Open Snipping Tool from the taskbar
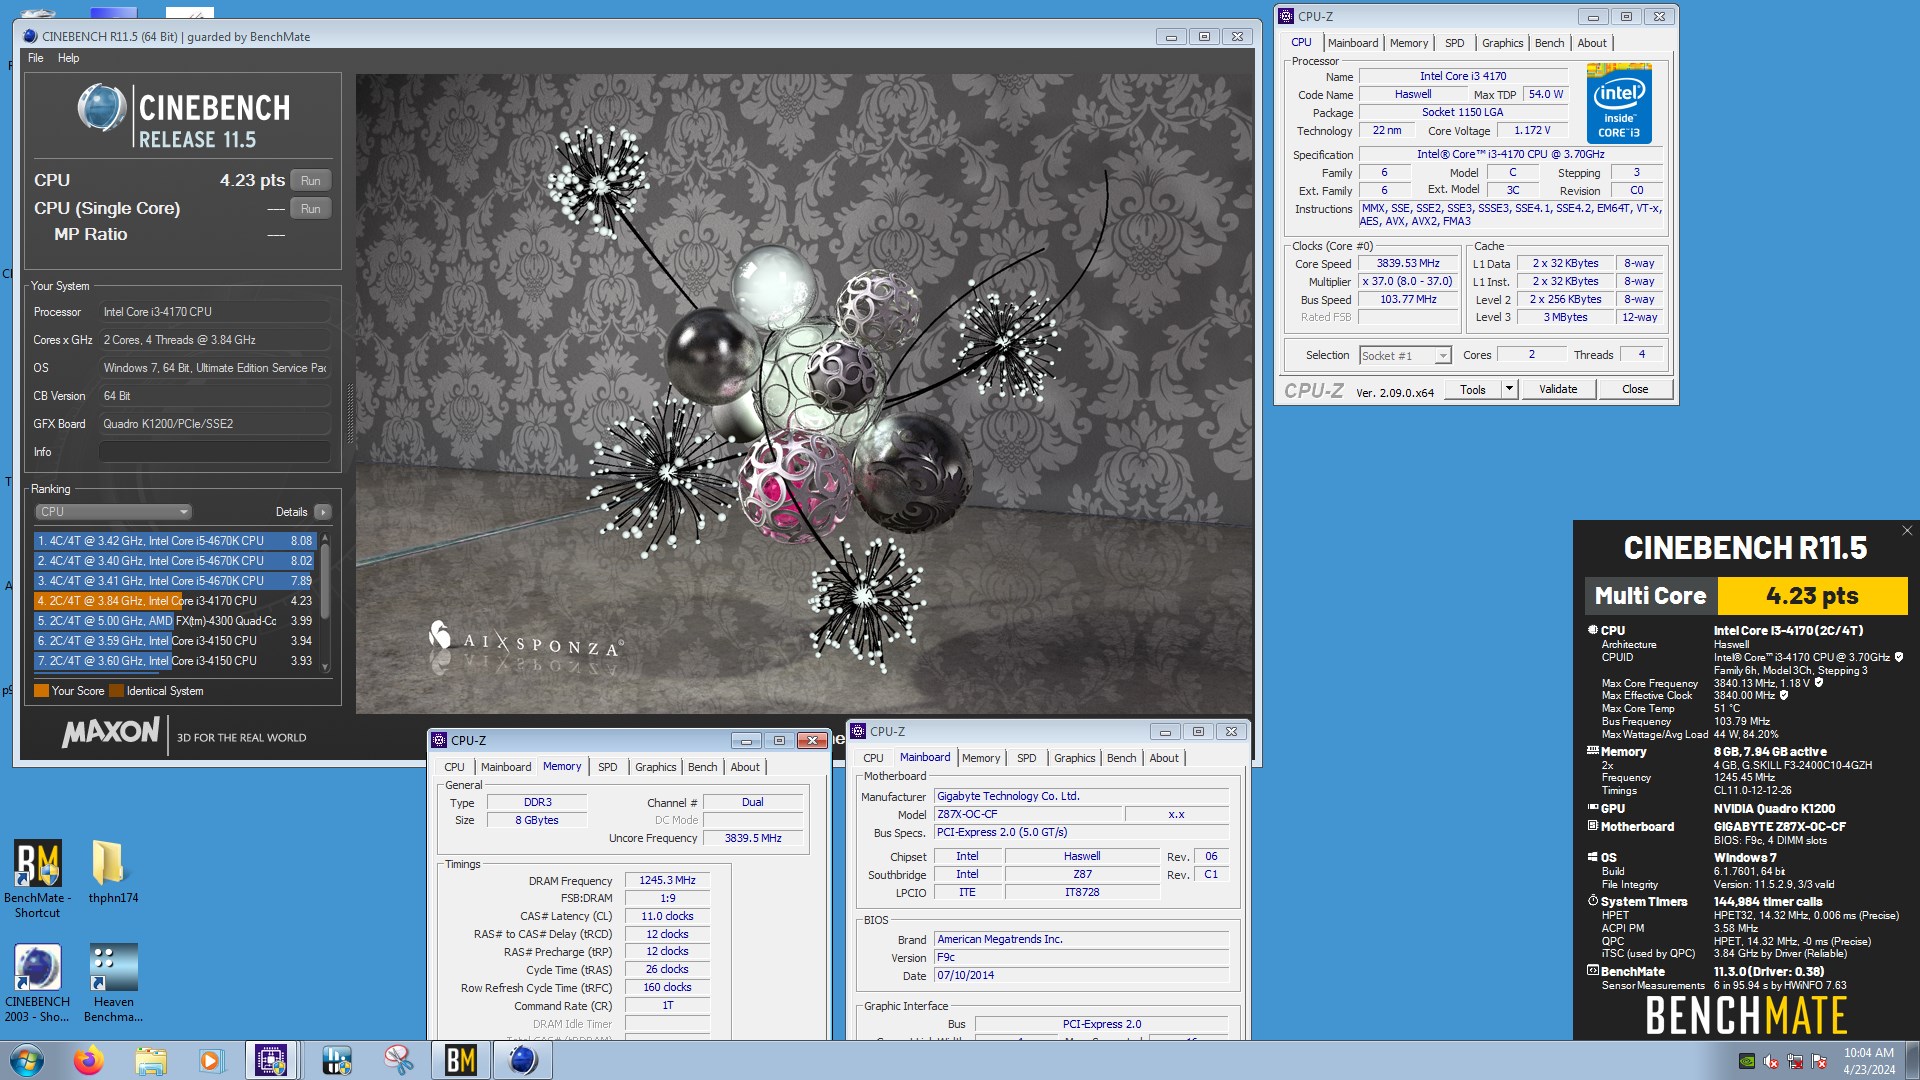This screenshot has width=1920, height=1080. pyautogui.click(x=399, y=1060)
